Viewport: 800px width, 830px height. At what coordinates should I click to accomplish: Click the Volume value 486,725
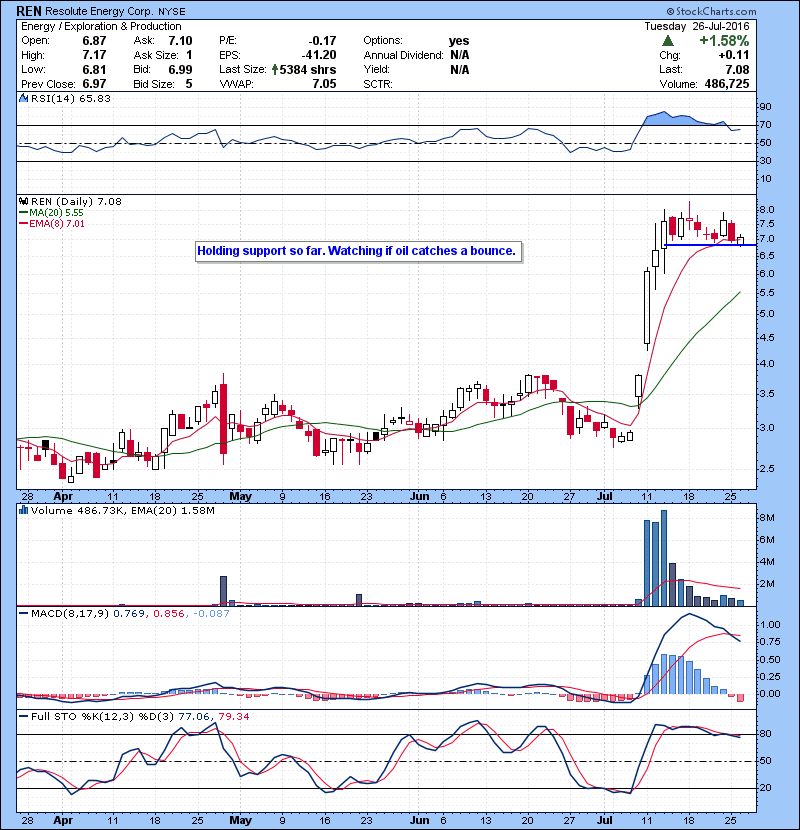(x=727, y=84)
